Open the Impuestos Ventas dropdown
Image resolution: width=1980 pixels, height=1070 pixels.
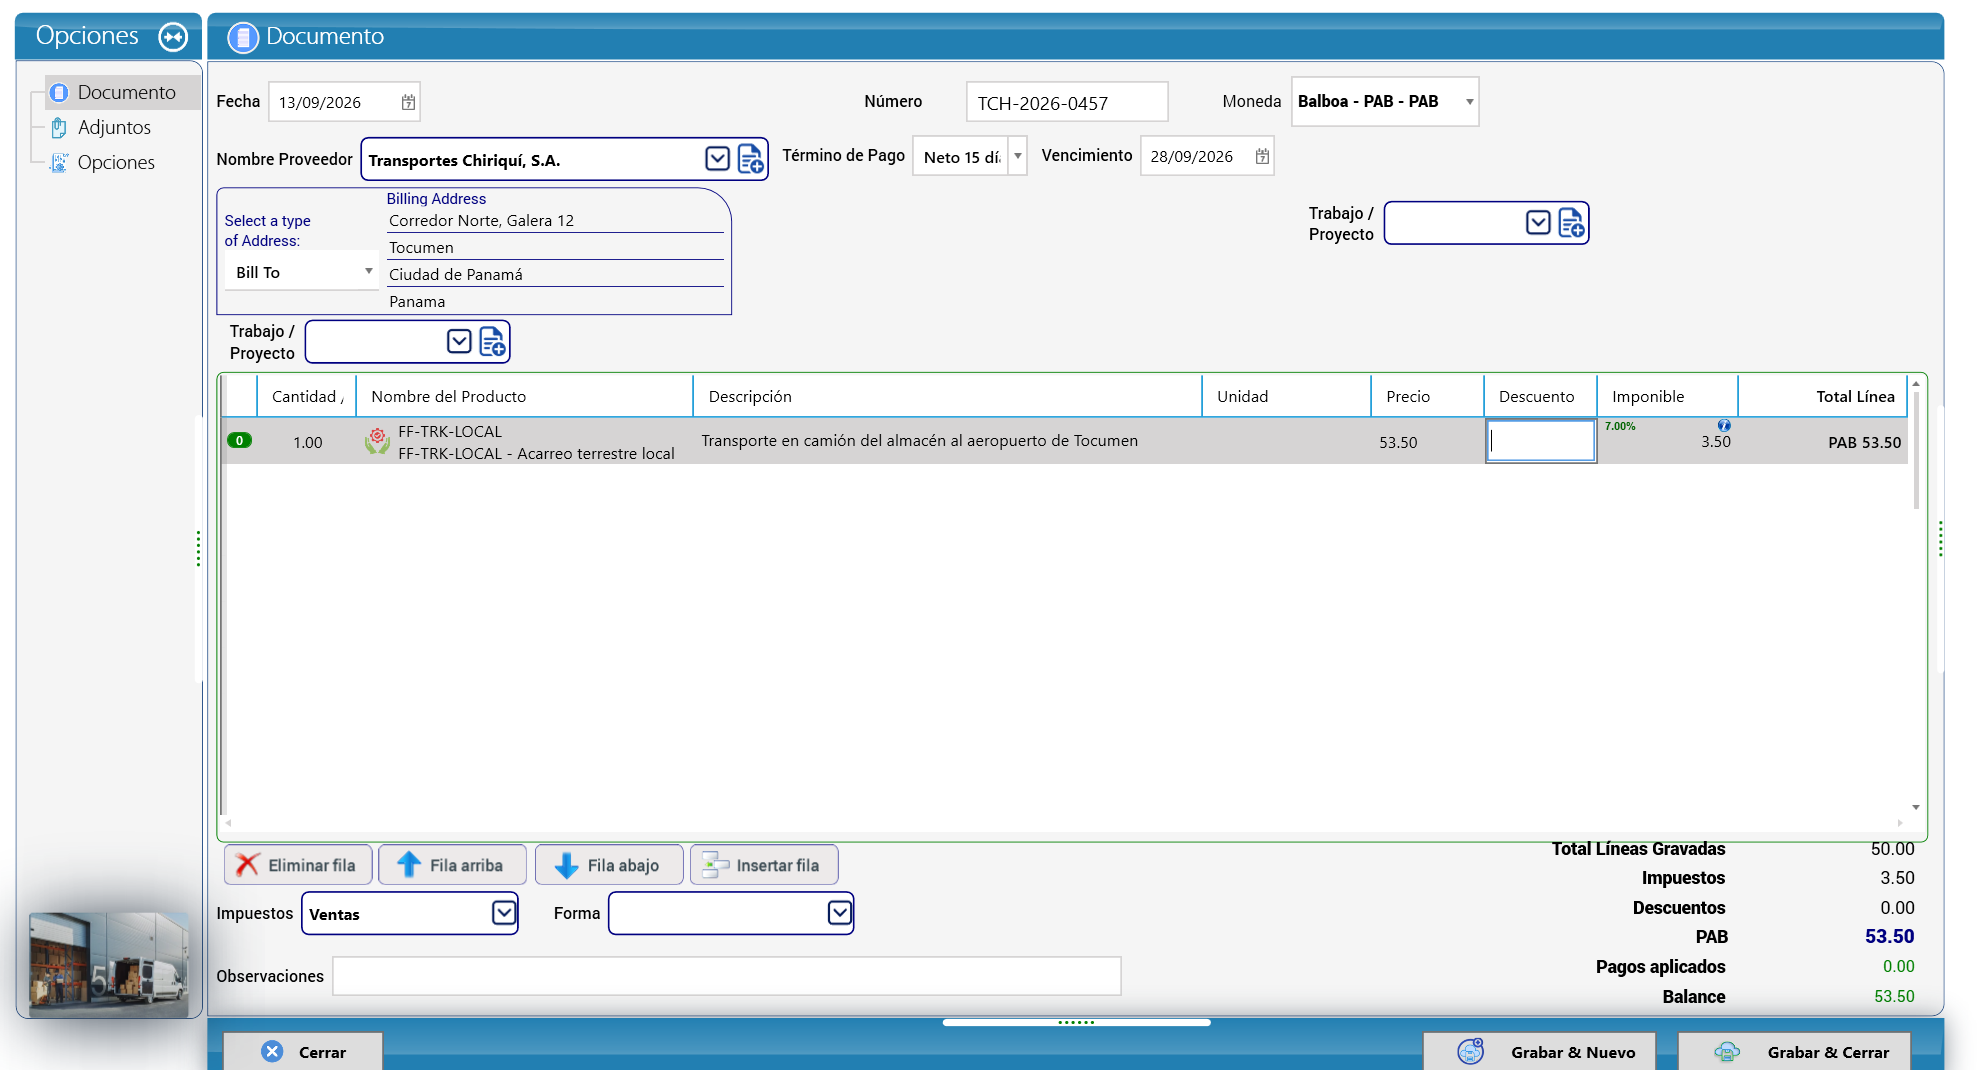tap(504, 913)
